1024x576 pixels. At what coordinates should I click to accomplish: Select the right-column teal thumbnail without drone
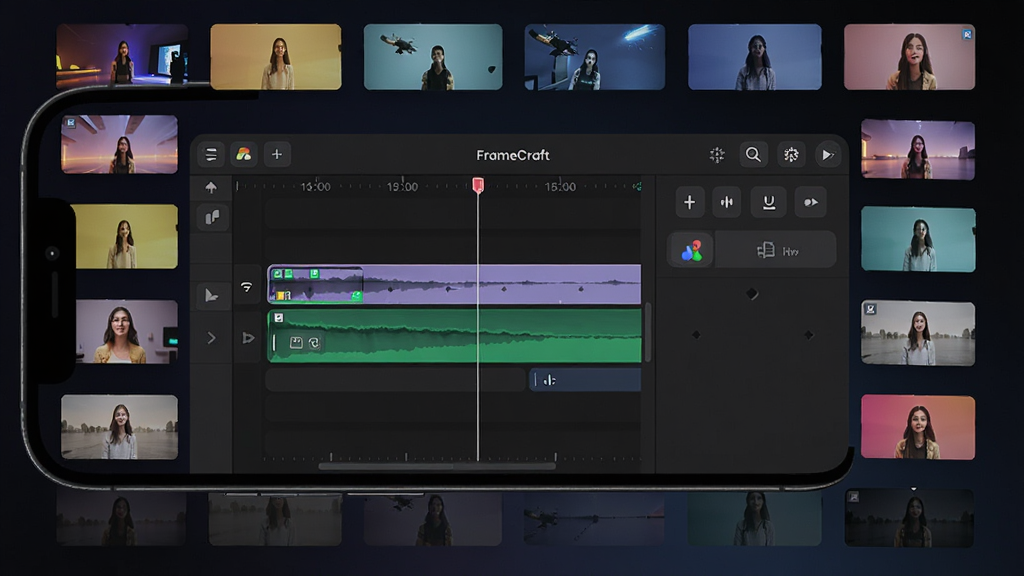918,239
